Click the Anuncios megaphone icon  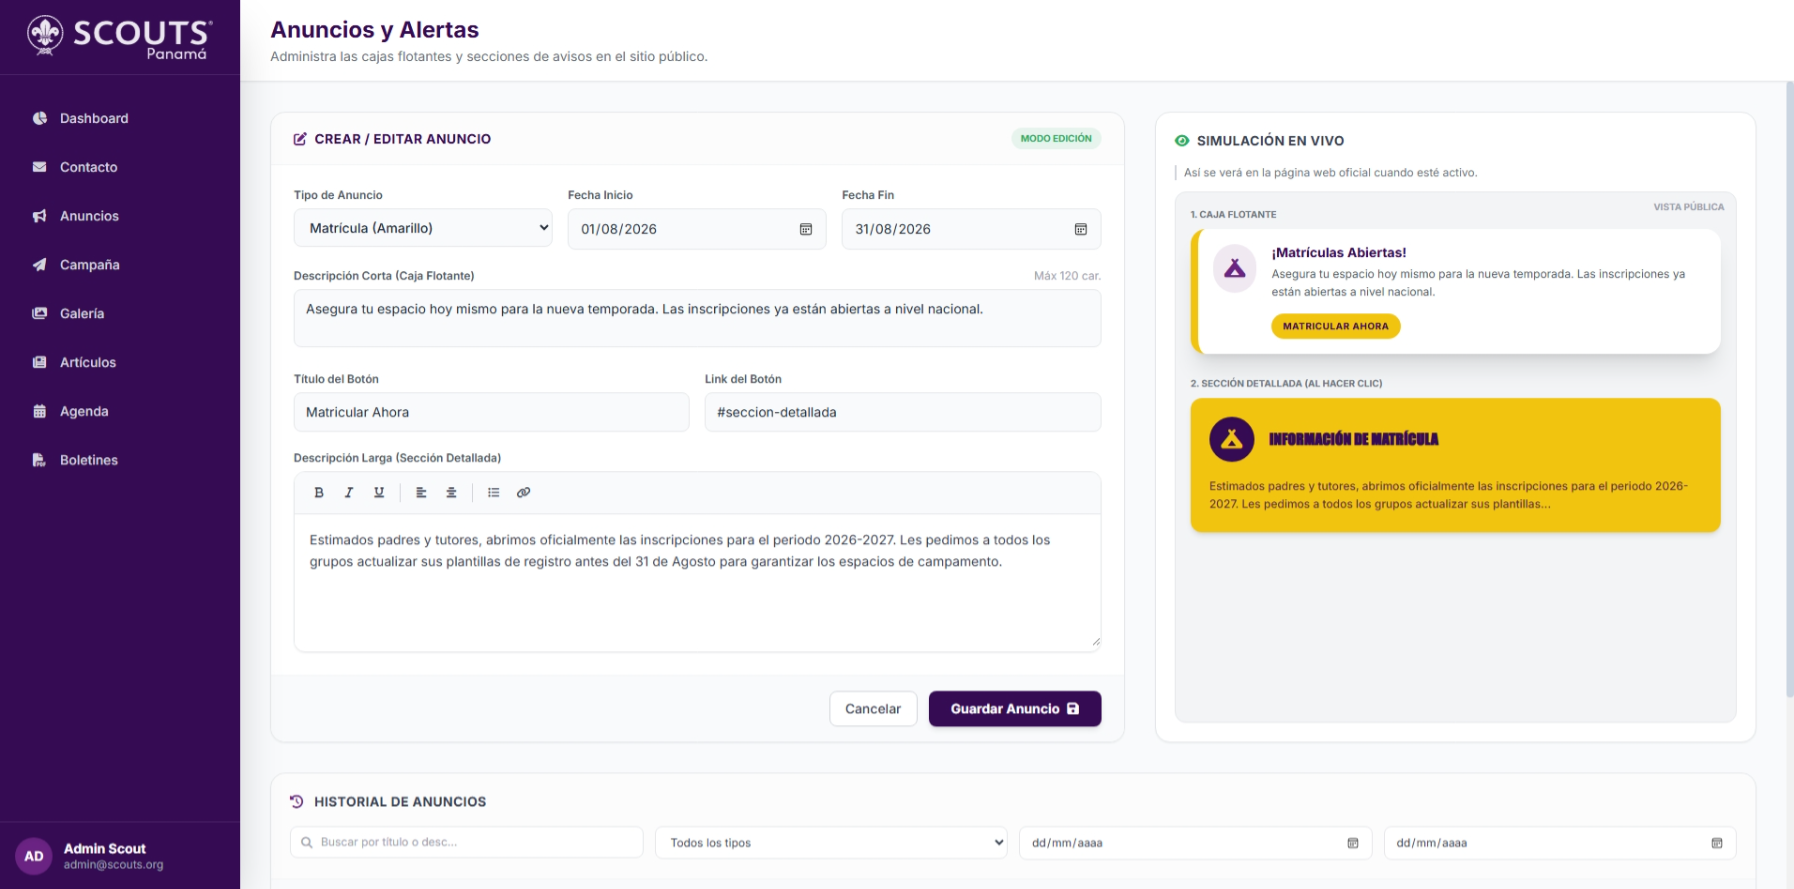coord(40,216)
